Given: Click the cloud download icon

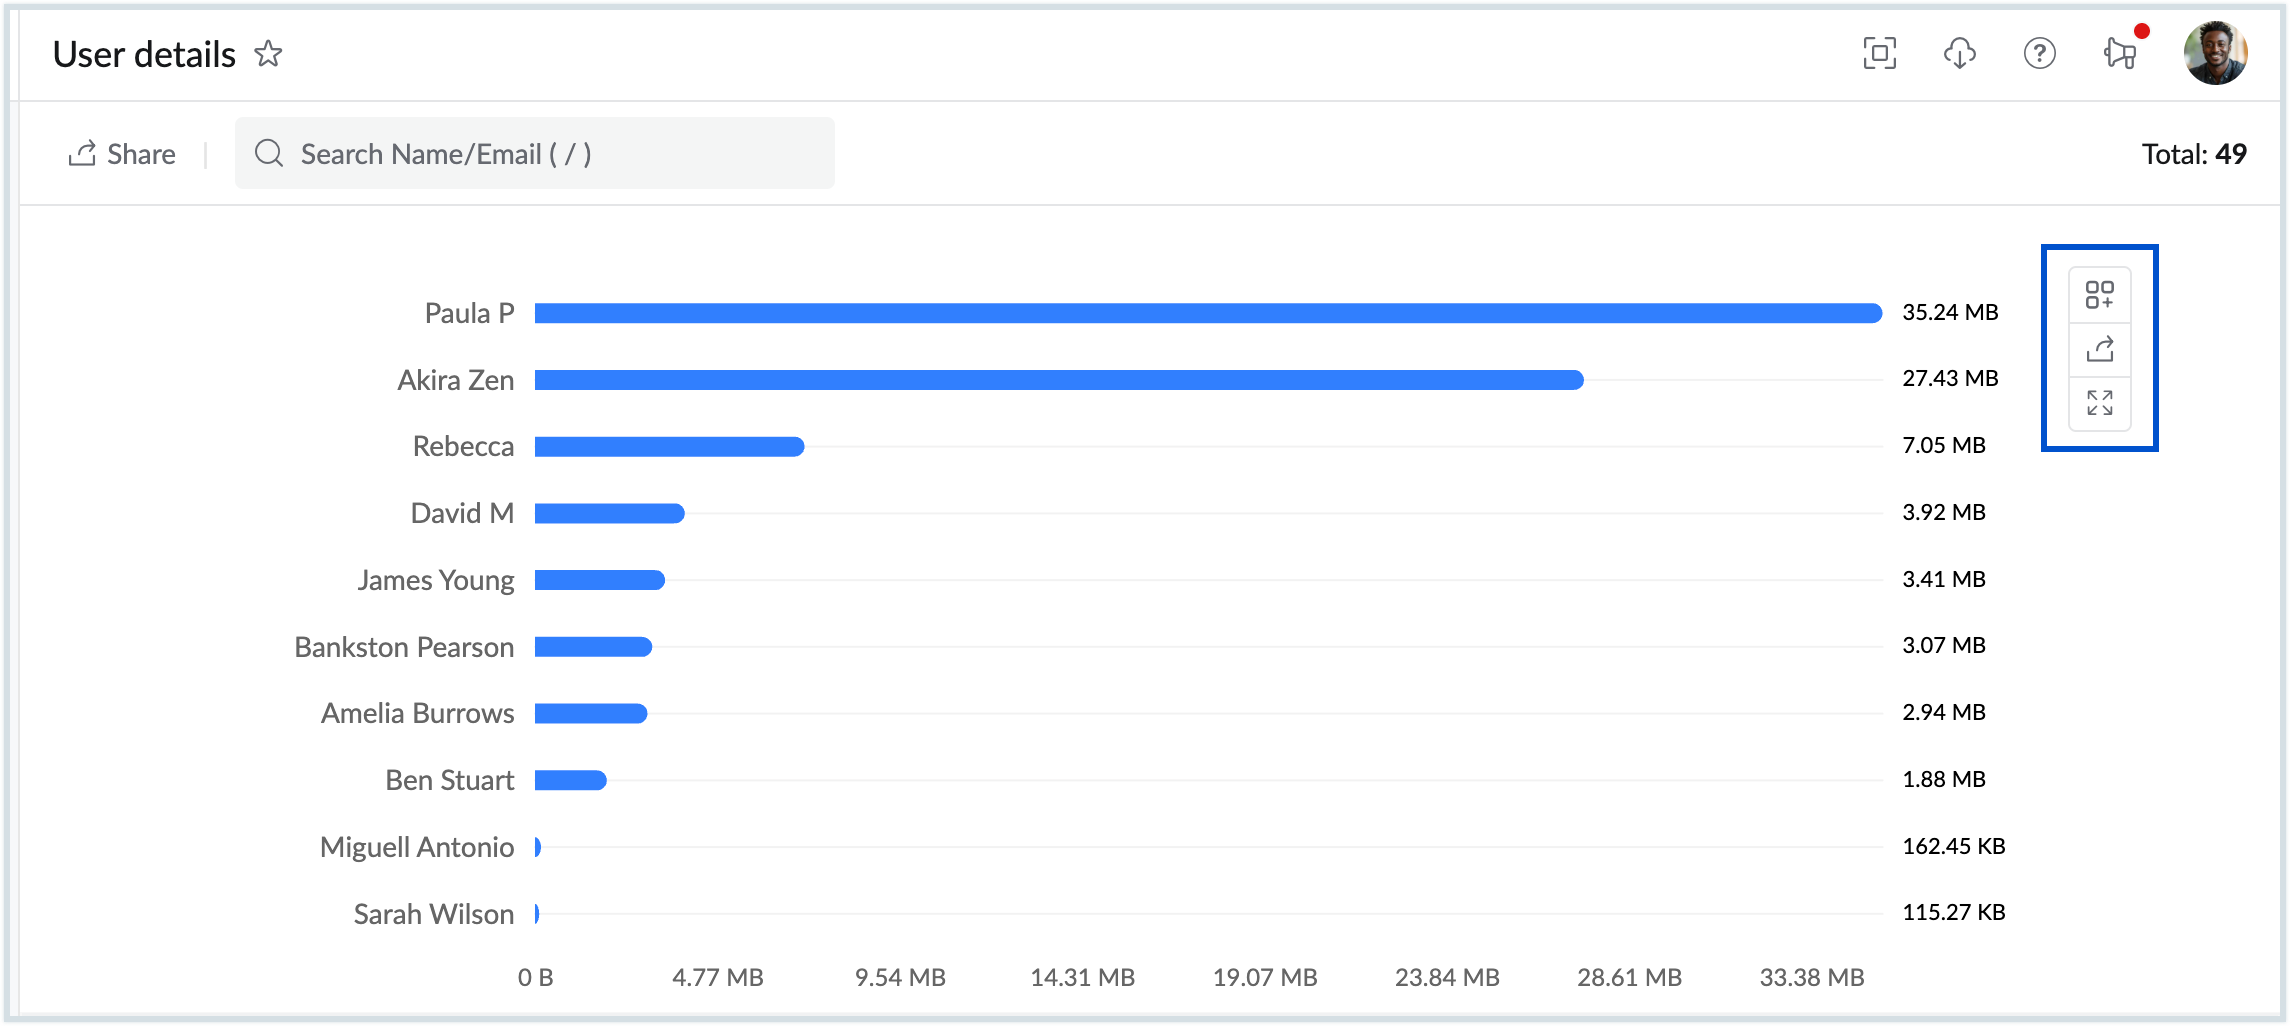Looking at the screenshot, I should (1959, 53).
